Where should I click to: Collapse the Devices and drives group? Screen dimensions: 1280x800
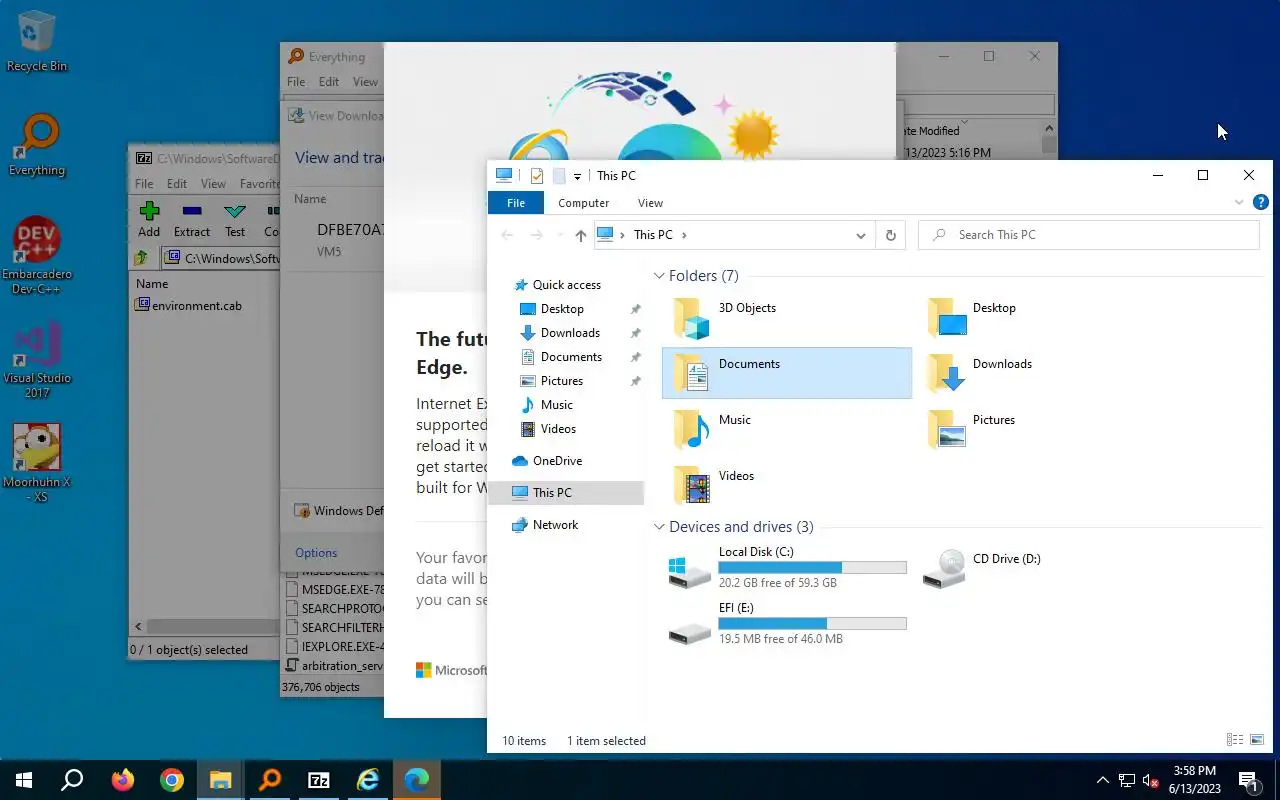pyautogui.click(x=660, y=527)
